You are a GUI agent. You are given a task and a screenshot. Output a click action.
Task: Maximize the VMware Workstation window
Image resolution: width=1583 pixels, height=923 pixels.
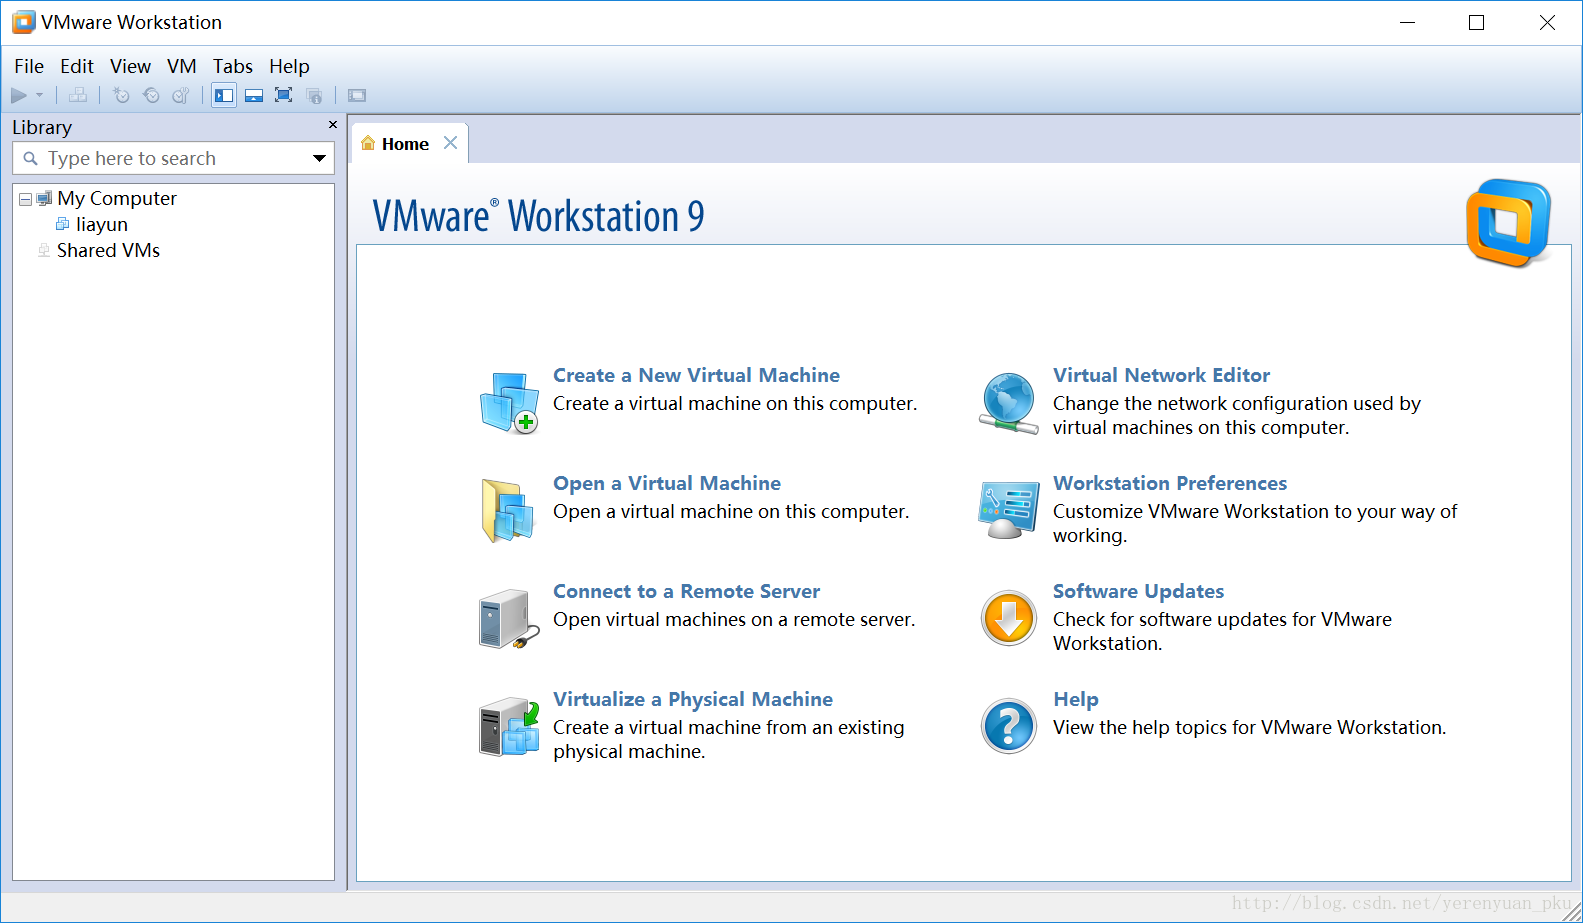click(x=1476, y=22)
